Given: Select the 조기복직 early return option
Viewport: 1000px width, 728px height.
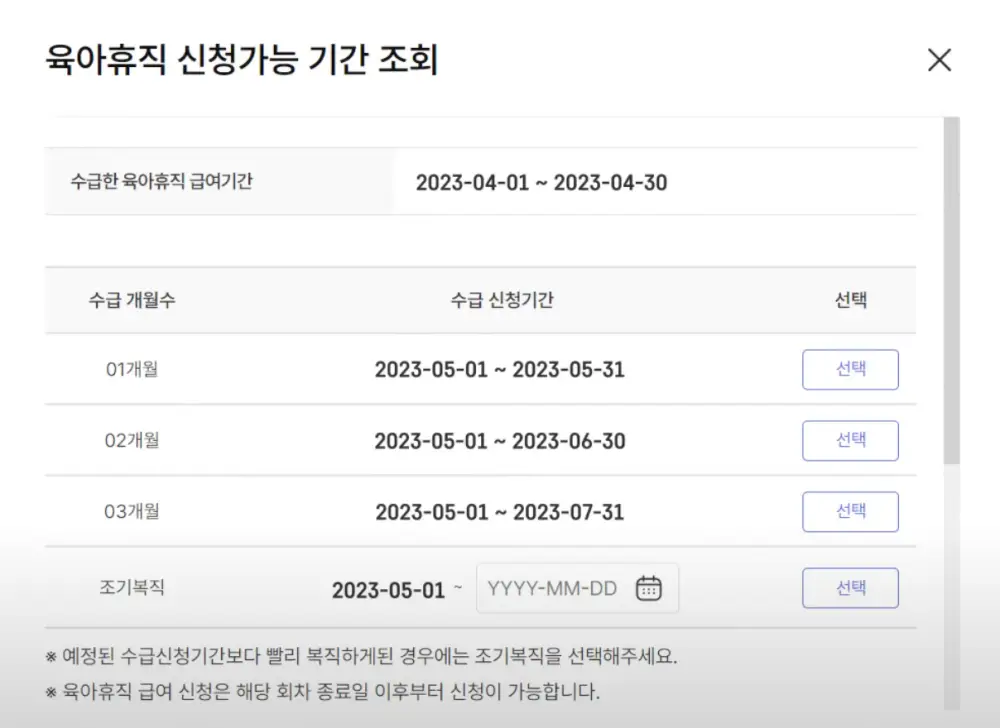Looking at the screenshot, I should (x=850, y=588).
